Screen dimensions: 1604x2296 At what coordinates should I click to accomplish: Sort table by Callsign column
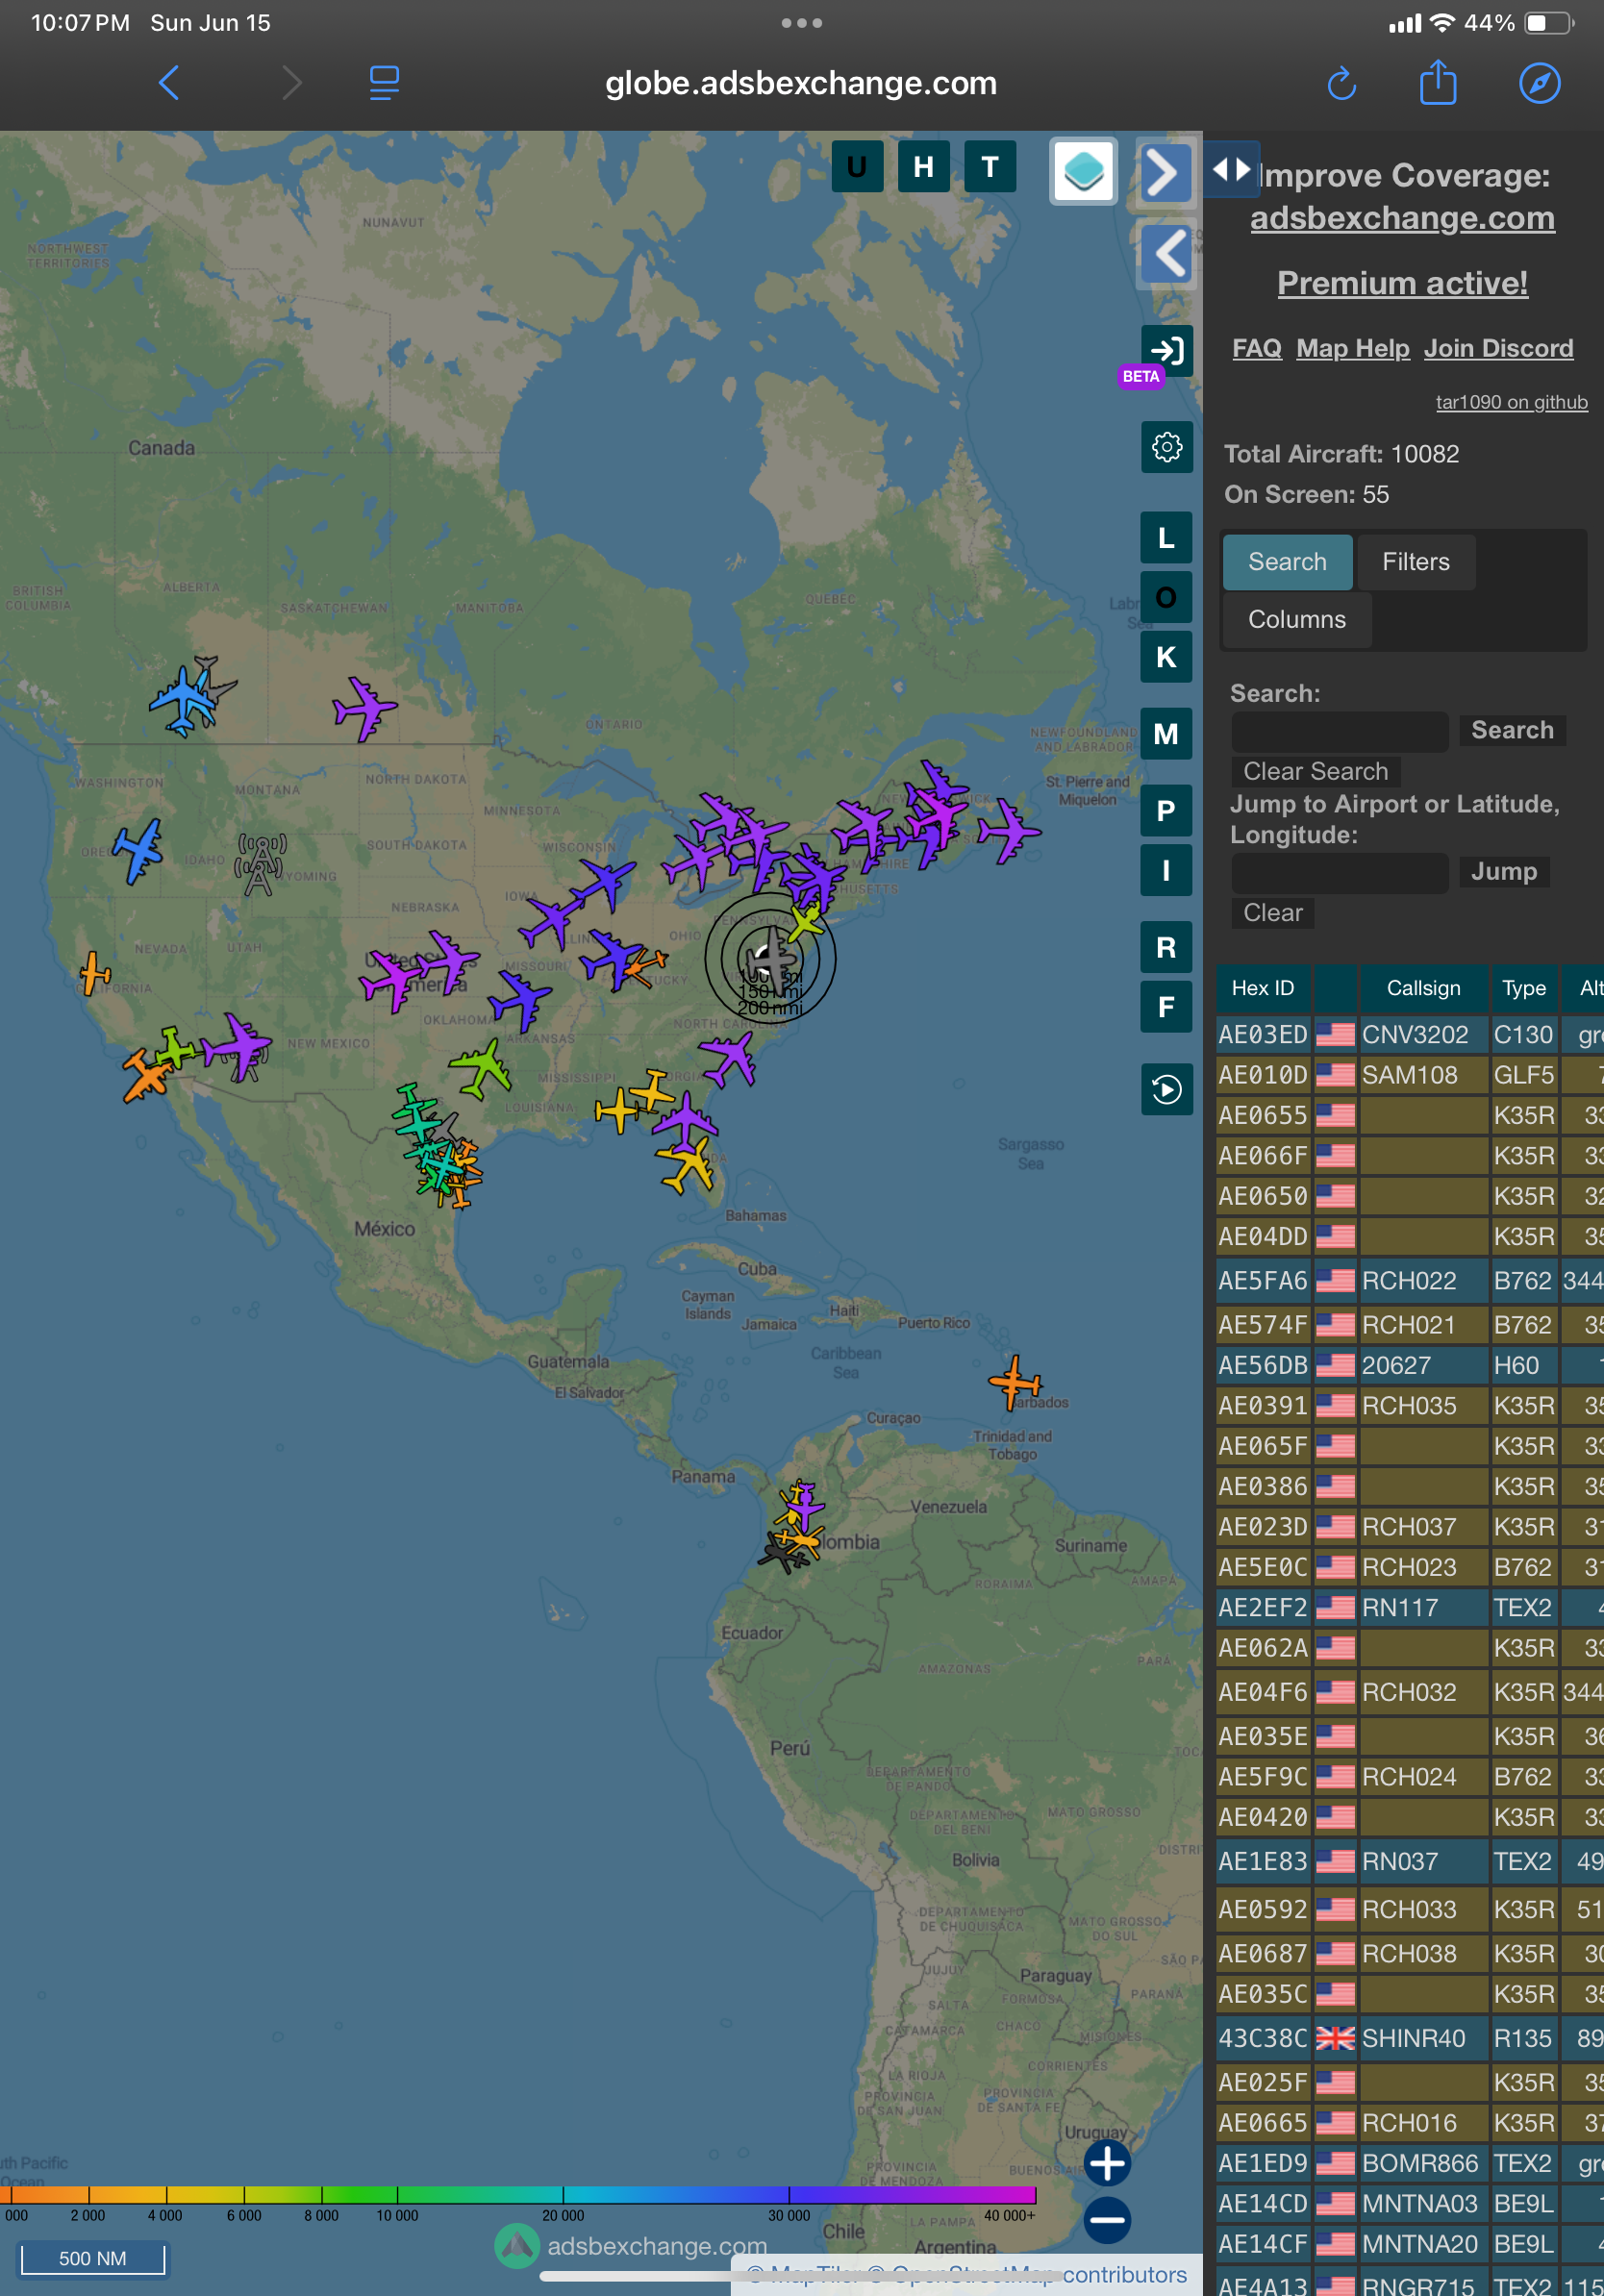[1422, 988]
